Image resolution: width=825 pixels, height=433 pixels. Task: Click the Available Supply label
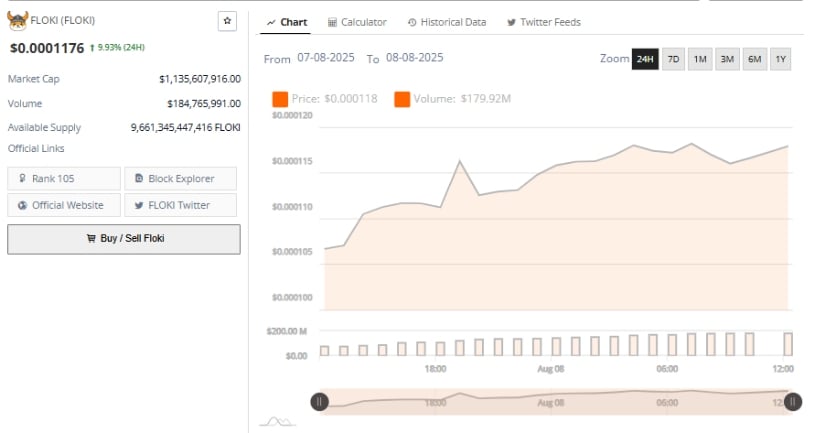click(x=44, y=127)
